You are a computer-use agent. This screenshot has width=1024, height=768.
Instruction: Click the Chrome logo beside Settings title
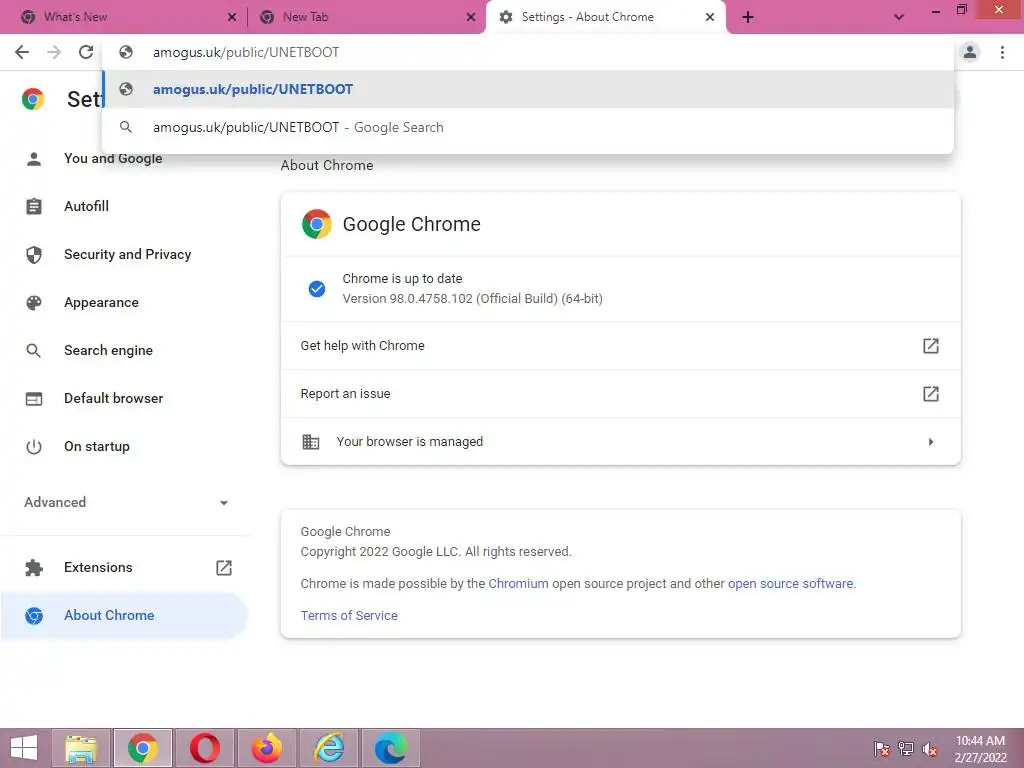click(x=33, y=99)
